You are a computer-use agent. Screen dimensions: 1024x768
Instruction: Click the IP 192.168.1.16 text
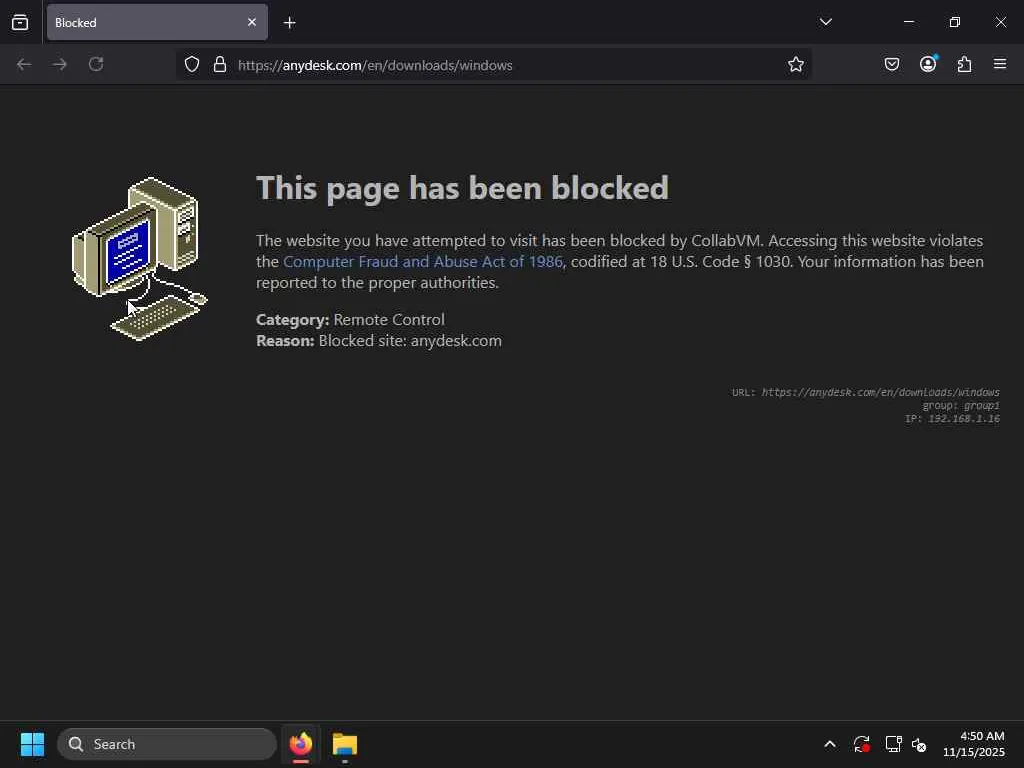coord(952,419)
